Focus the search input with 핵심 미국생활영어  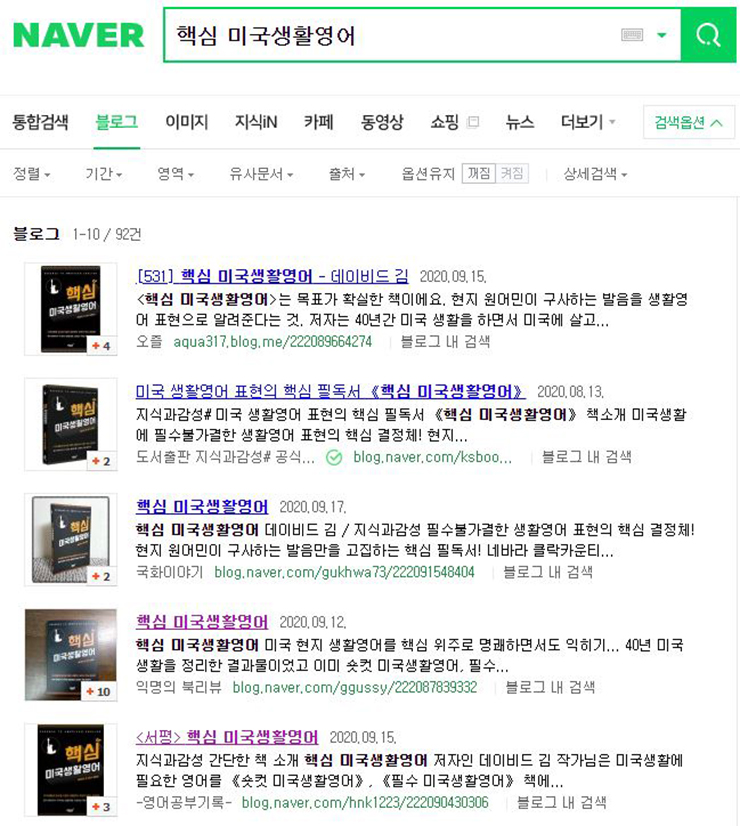tap(390, 35)
